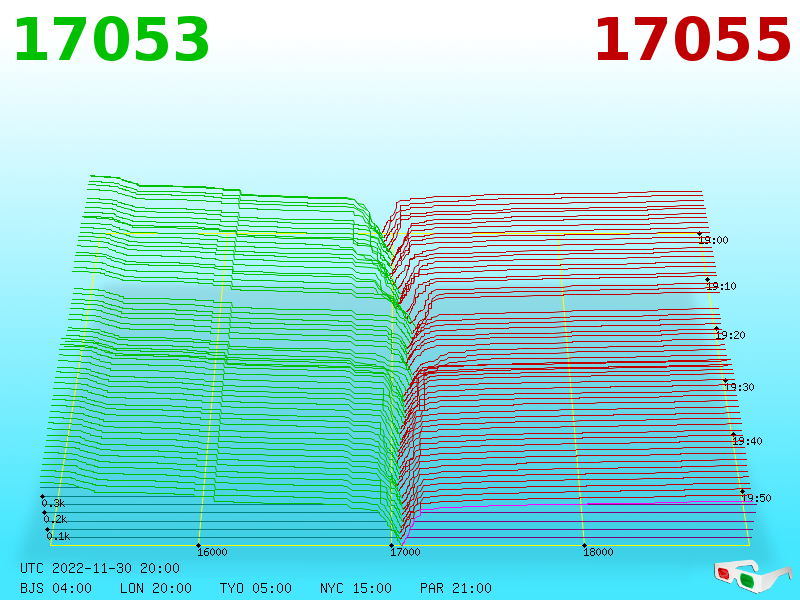Click the 0.3k volume axis label
Screen dimensions: 800x600
tap(53, 504)
